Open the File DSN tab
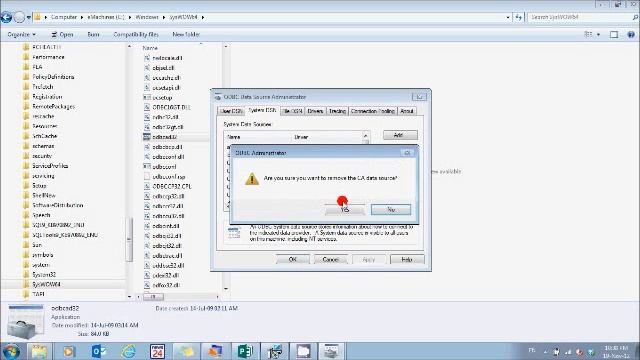640x360 pixels. pos(292,111)
